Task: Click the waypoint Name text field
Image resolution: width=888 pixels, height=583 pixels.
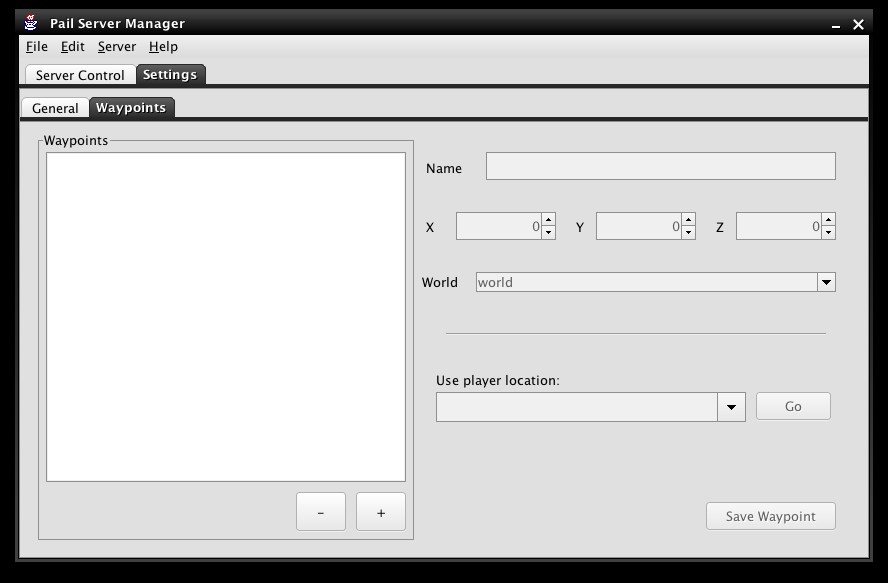Action: [660, 167]
